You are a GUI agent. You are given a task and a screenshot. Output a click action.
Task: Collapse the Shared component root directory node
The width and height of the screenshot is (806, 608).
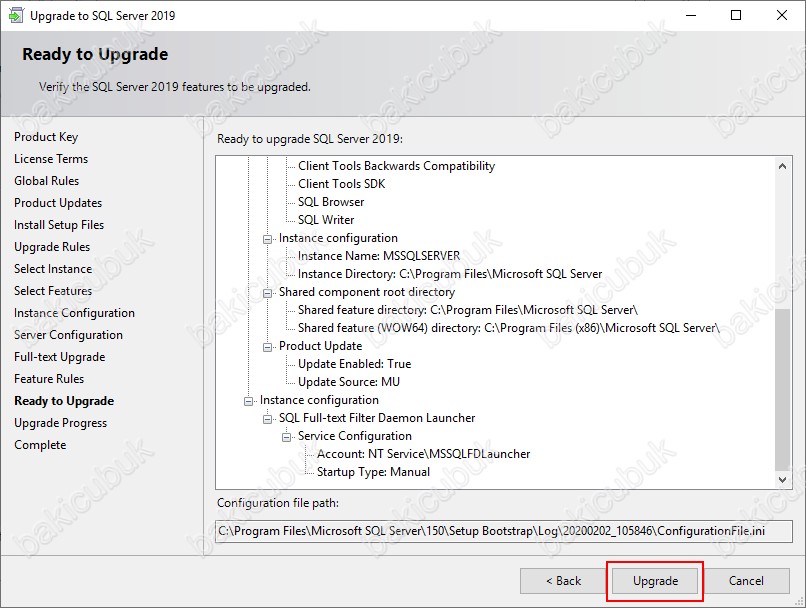point(268,293)
